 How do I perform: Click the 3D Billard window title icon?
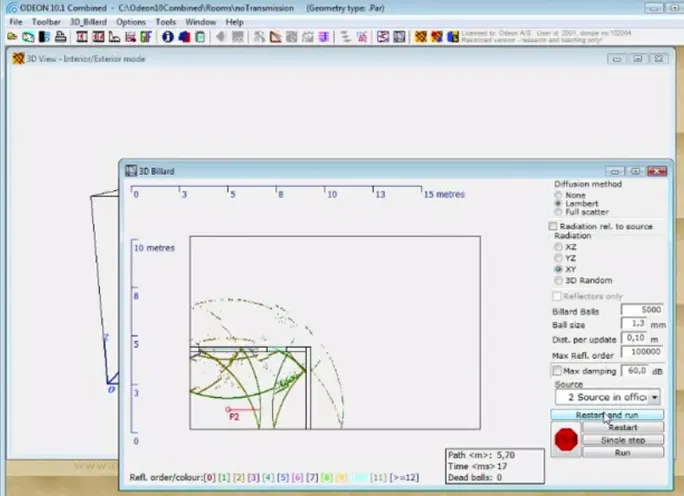[131, 171]
